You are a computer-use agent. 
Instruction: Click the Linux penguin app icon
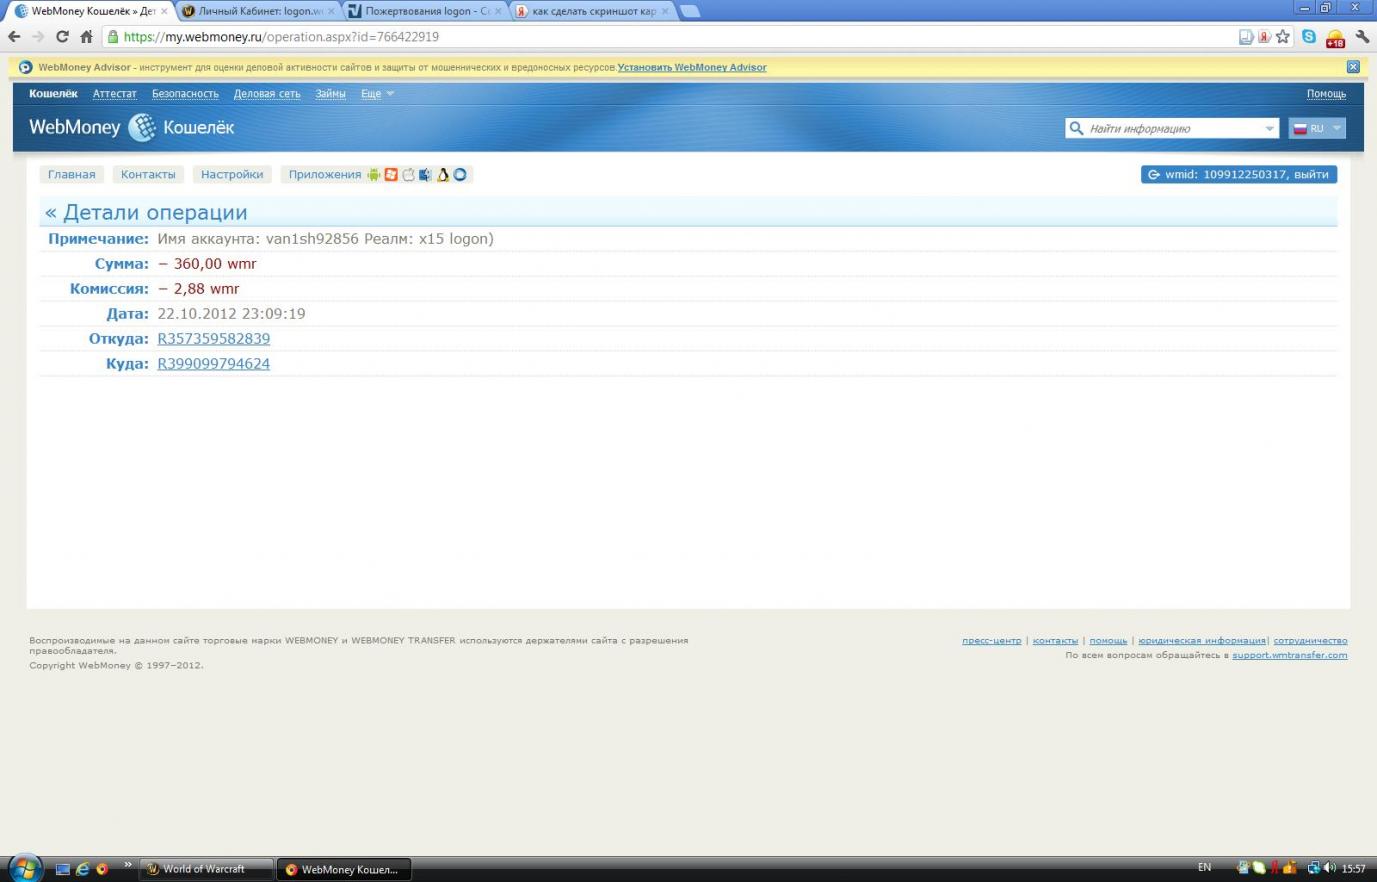point(443,175)
